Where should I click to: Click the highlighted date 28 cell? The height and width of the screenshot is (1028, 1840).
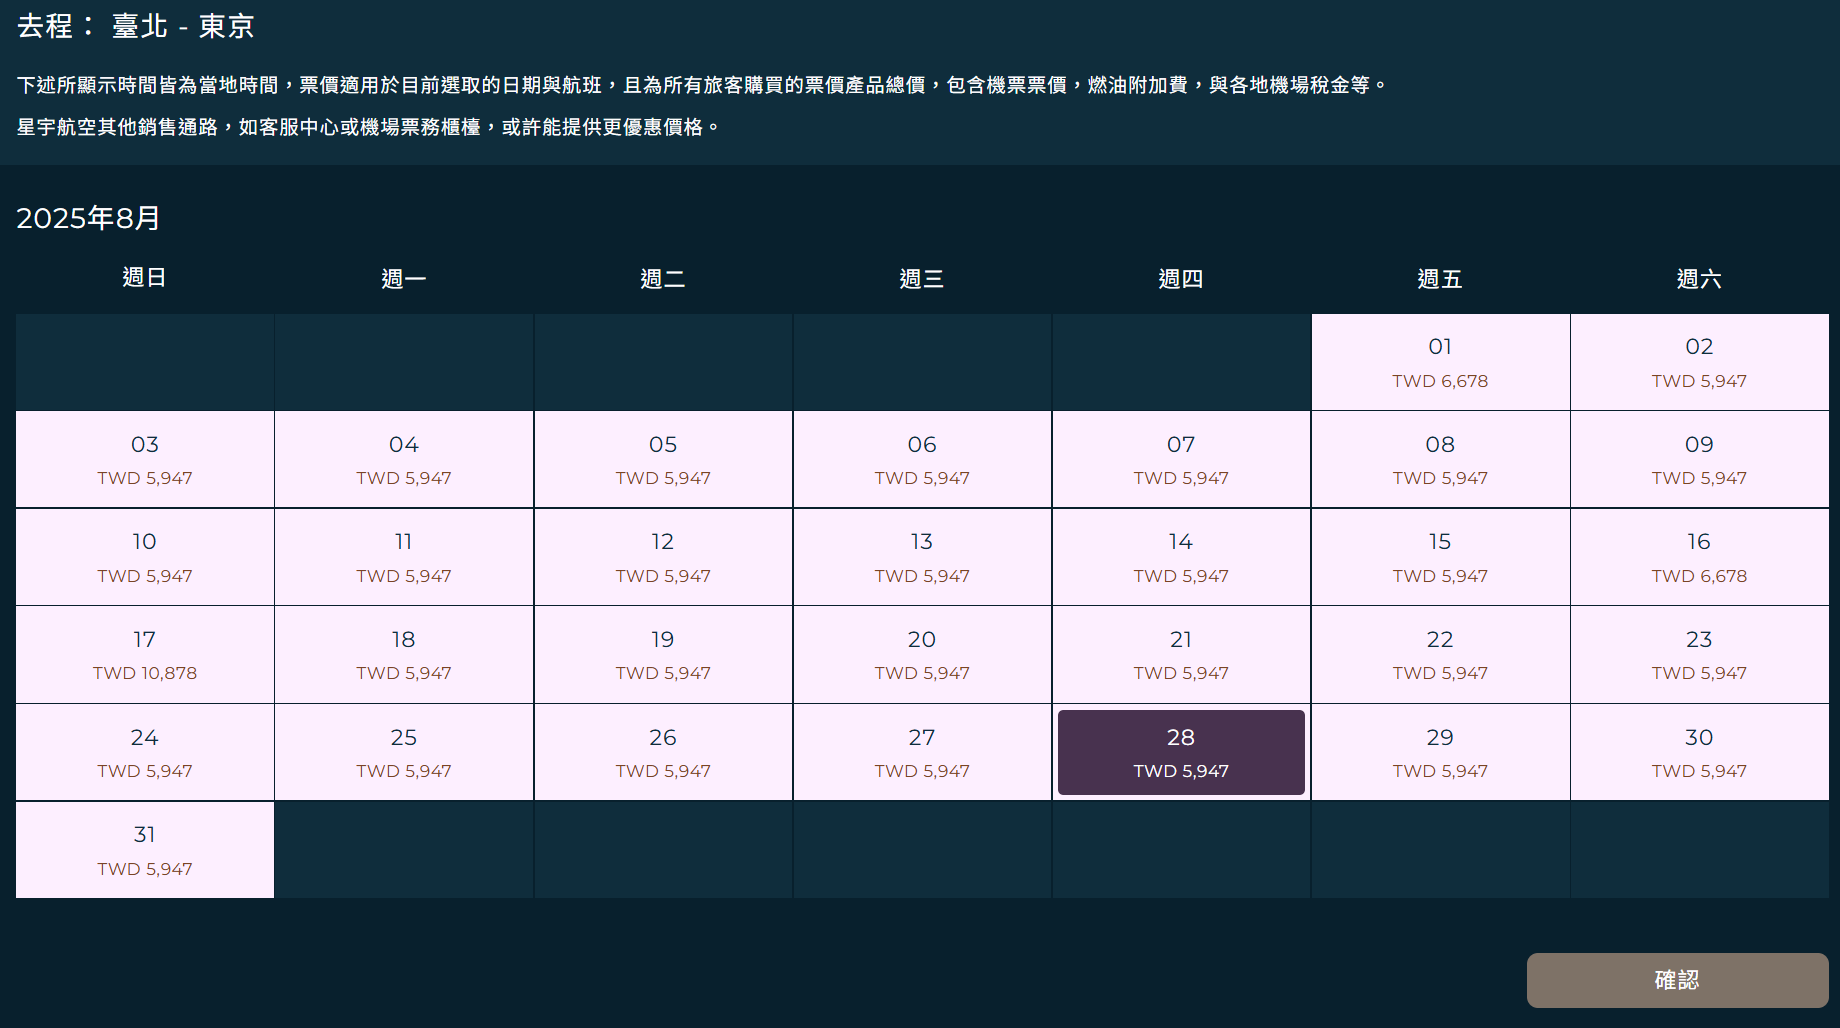[1181, 752]
